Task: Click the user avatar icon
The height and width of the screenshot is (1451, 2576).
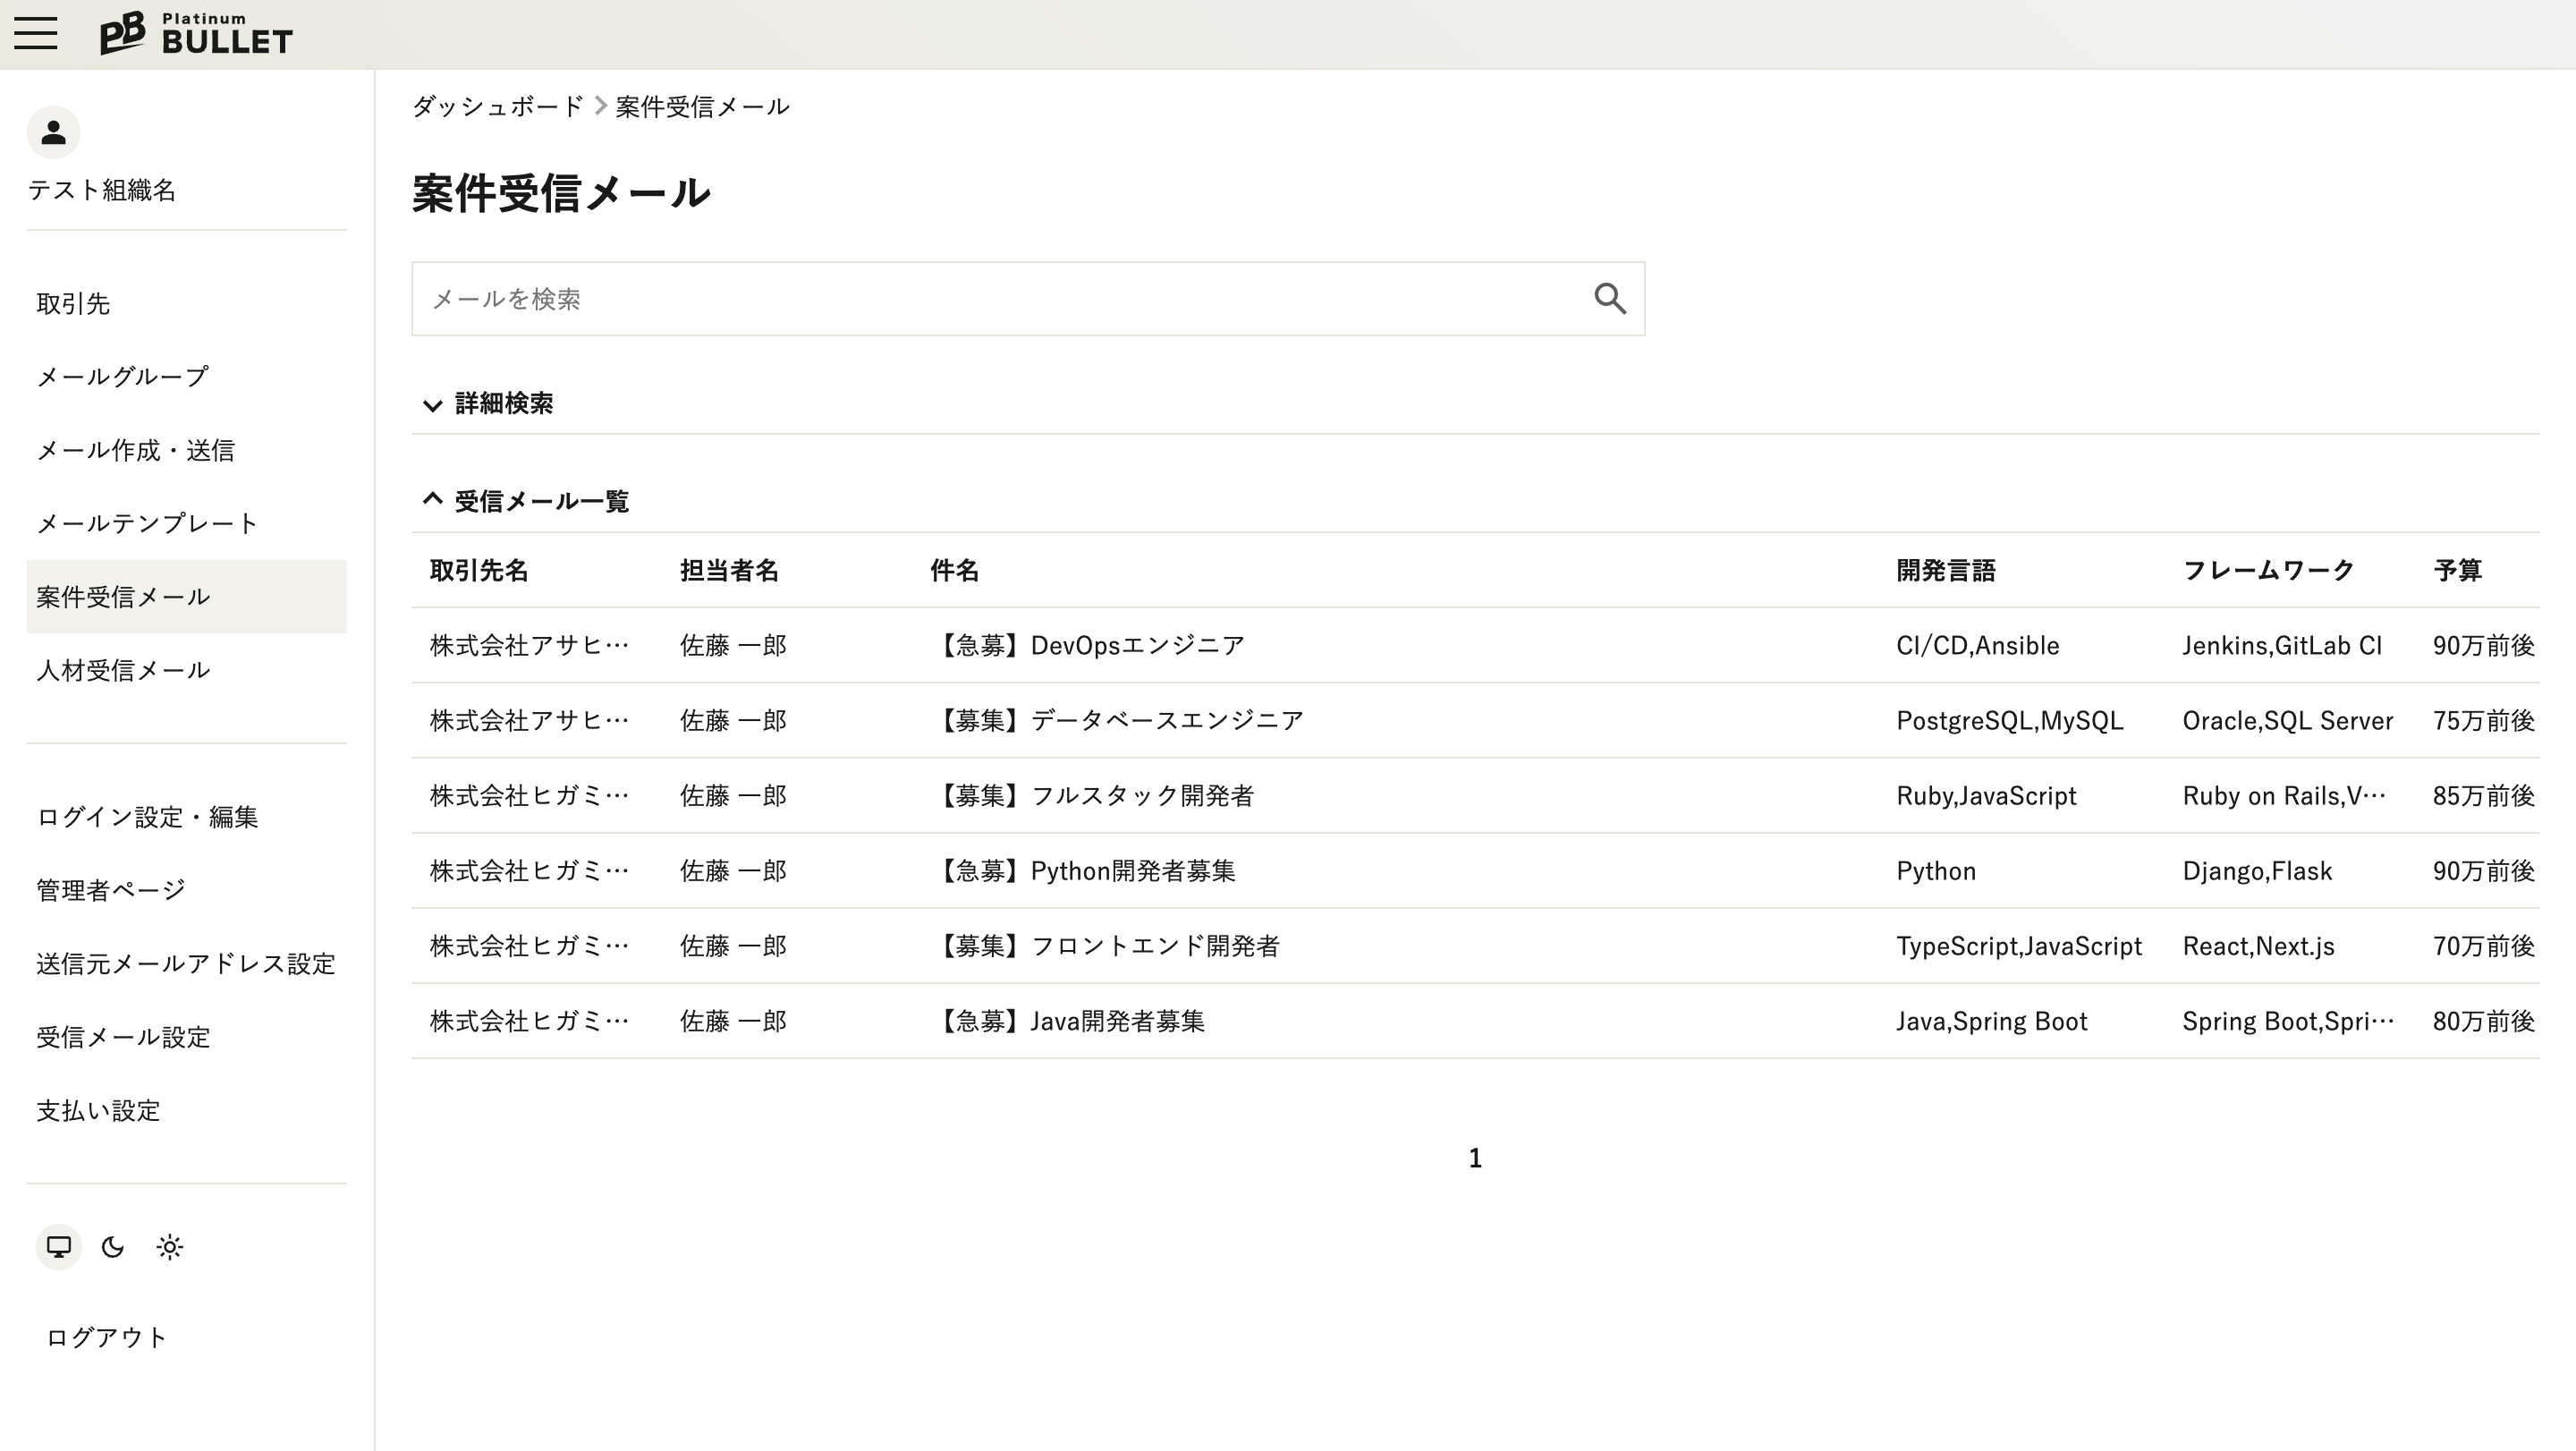Action: (53, 132)
